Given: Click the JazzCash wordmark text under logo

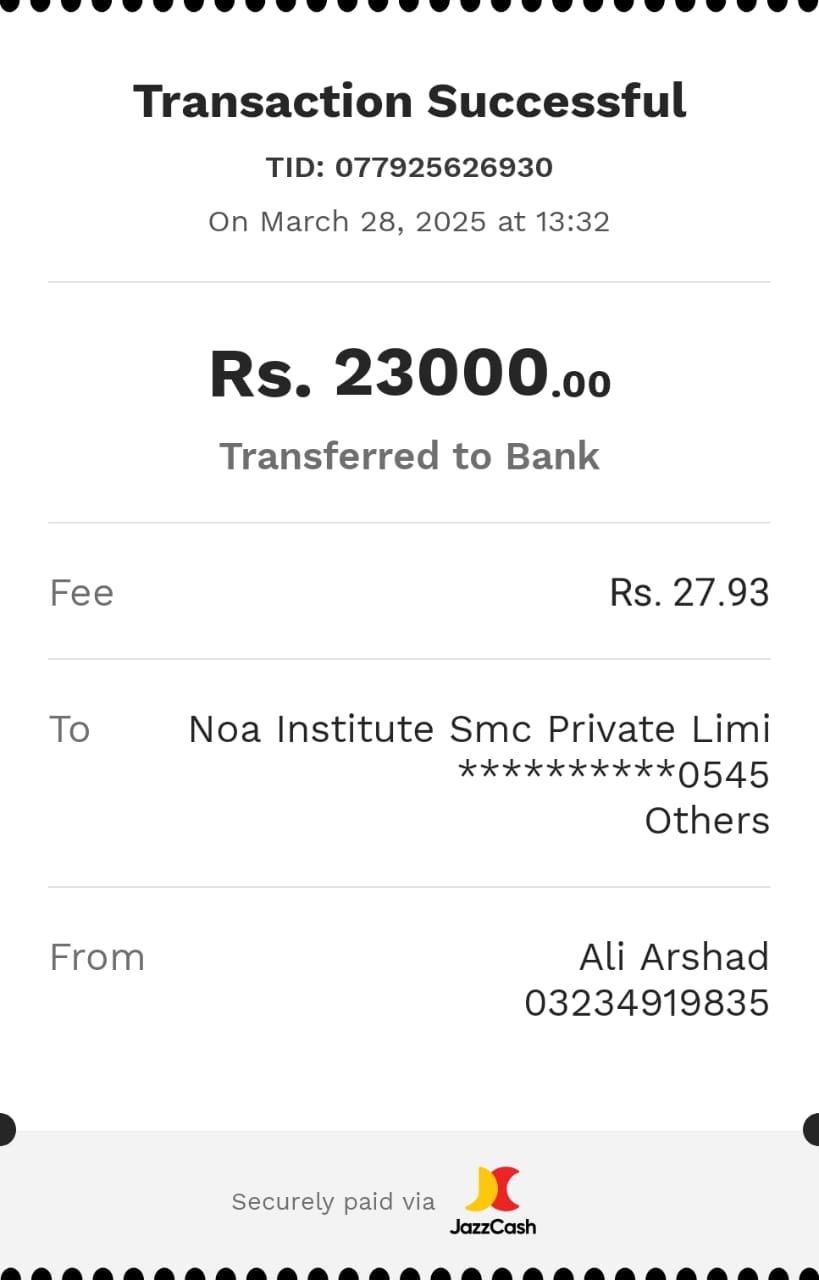Looking at the screenshot, I should pos(493,1226).
